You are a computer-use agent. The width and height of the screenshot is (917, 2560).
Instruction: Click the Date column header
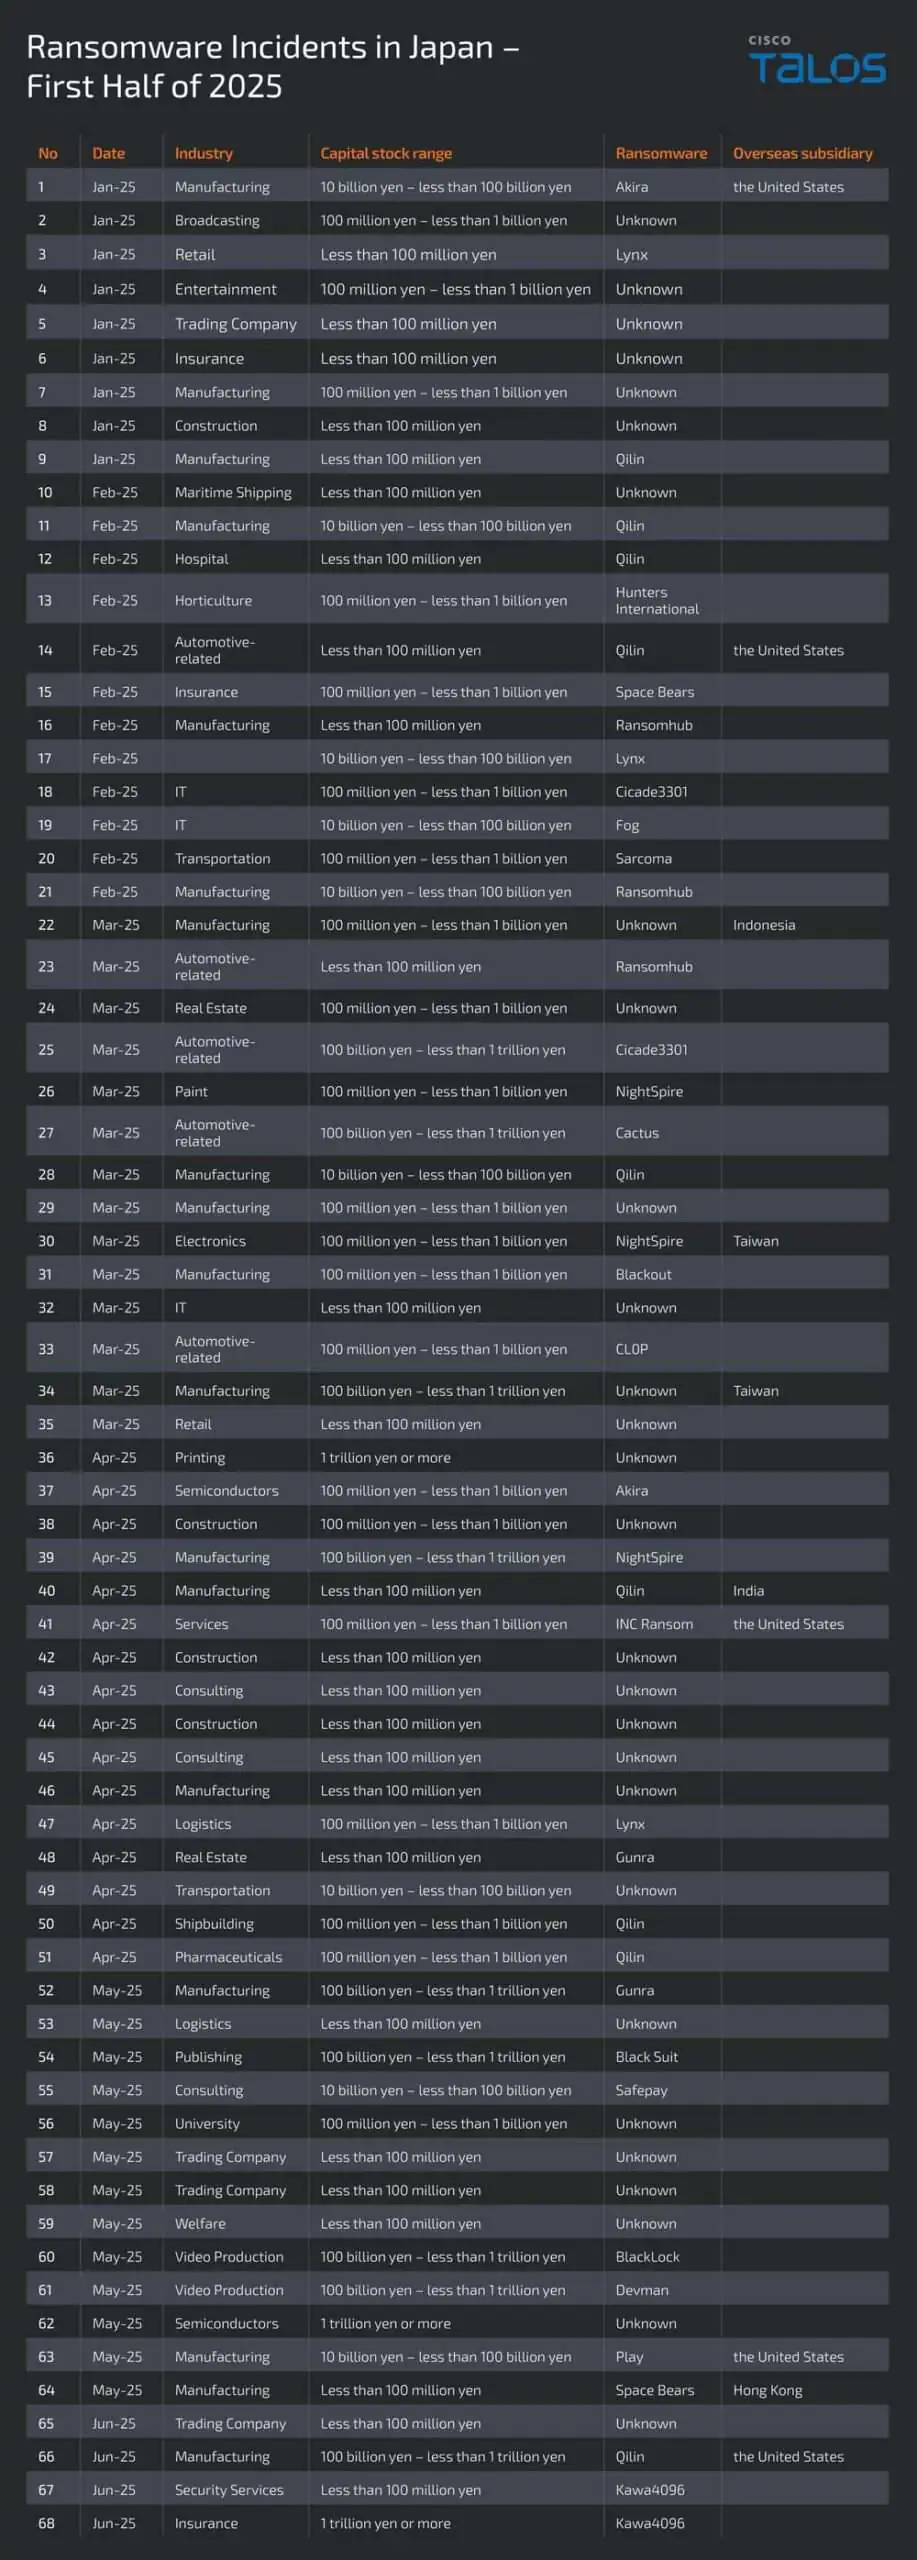108,153
